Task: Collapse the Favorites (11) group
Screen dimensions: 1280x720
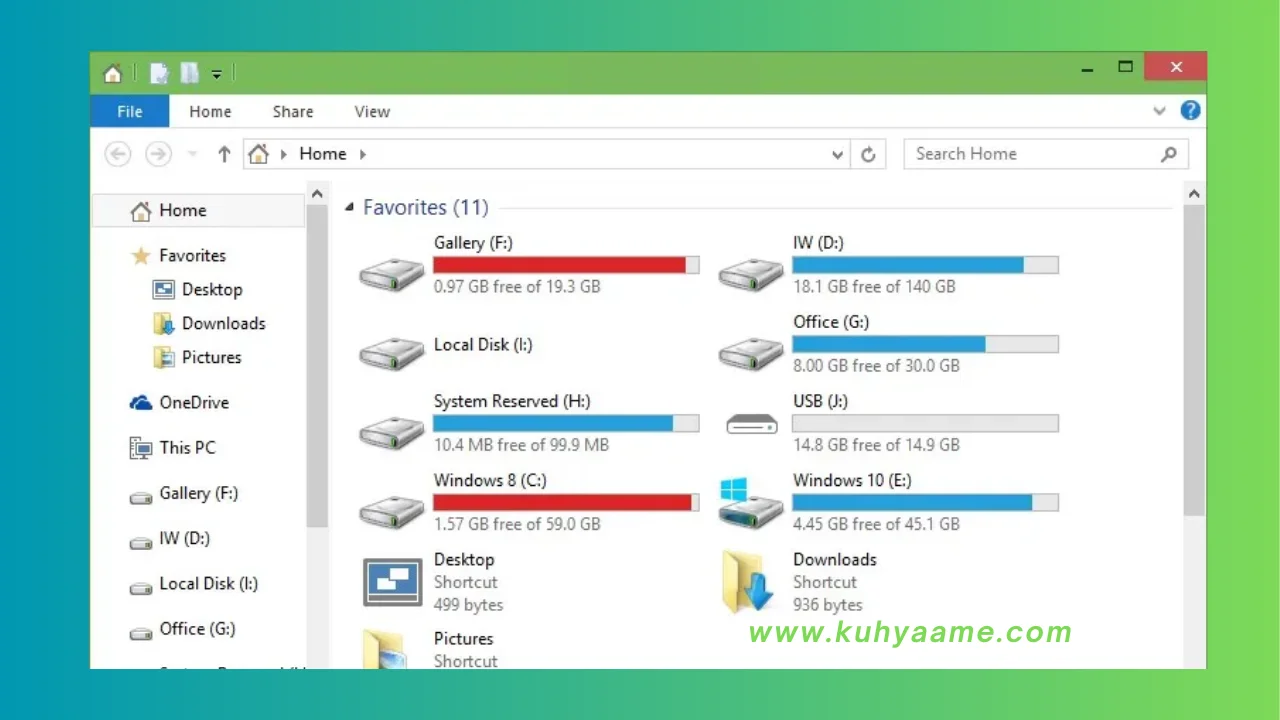Action: (x=349, y=208)
